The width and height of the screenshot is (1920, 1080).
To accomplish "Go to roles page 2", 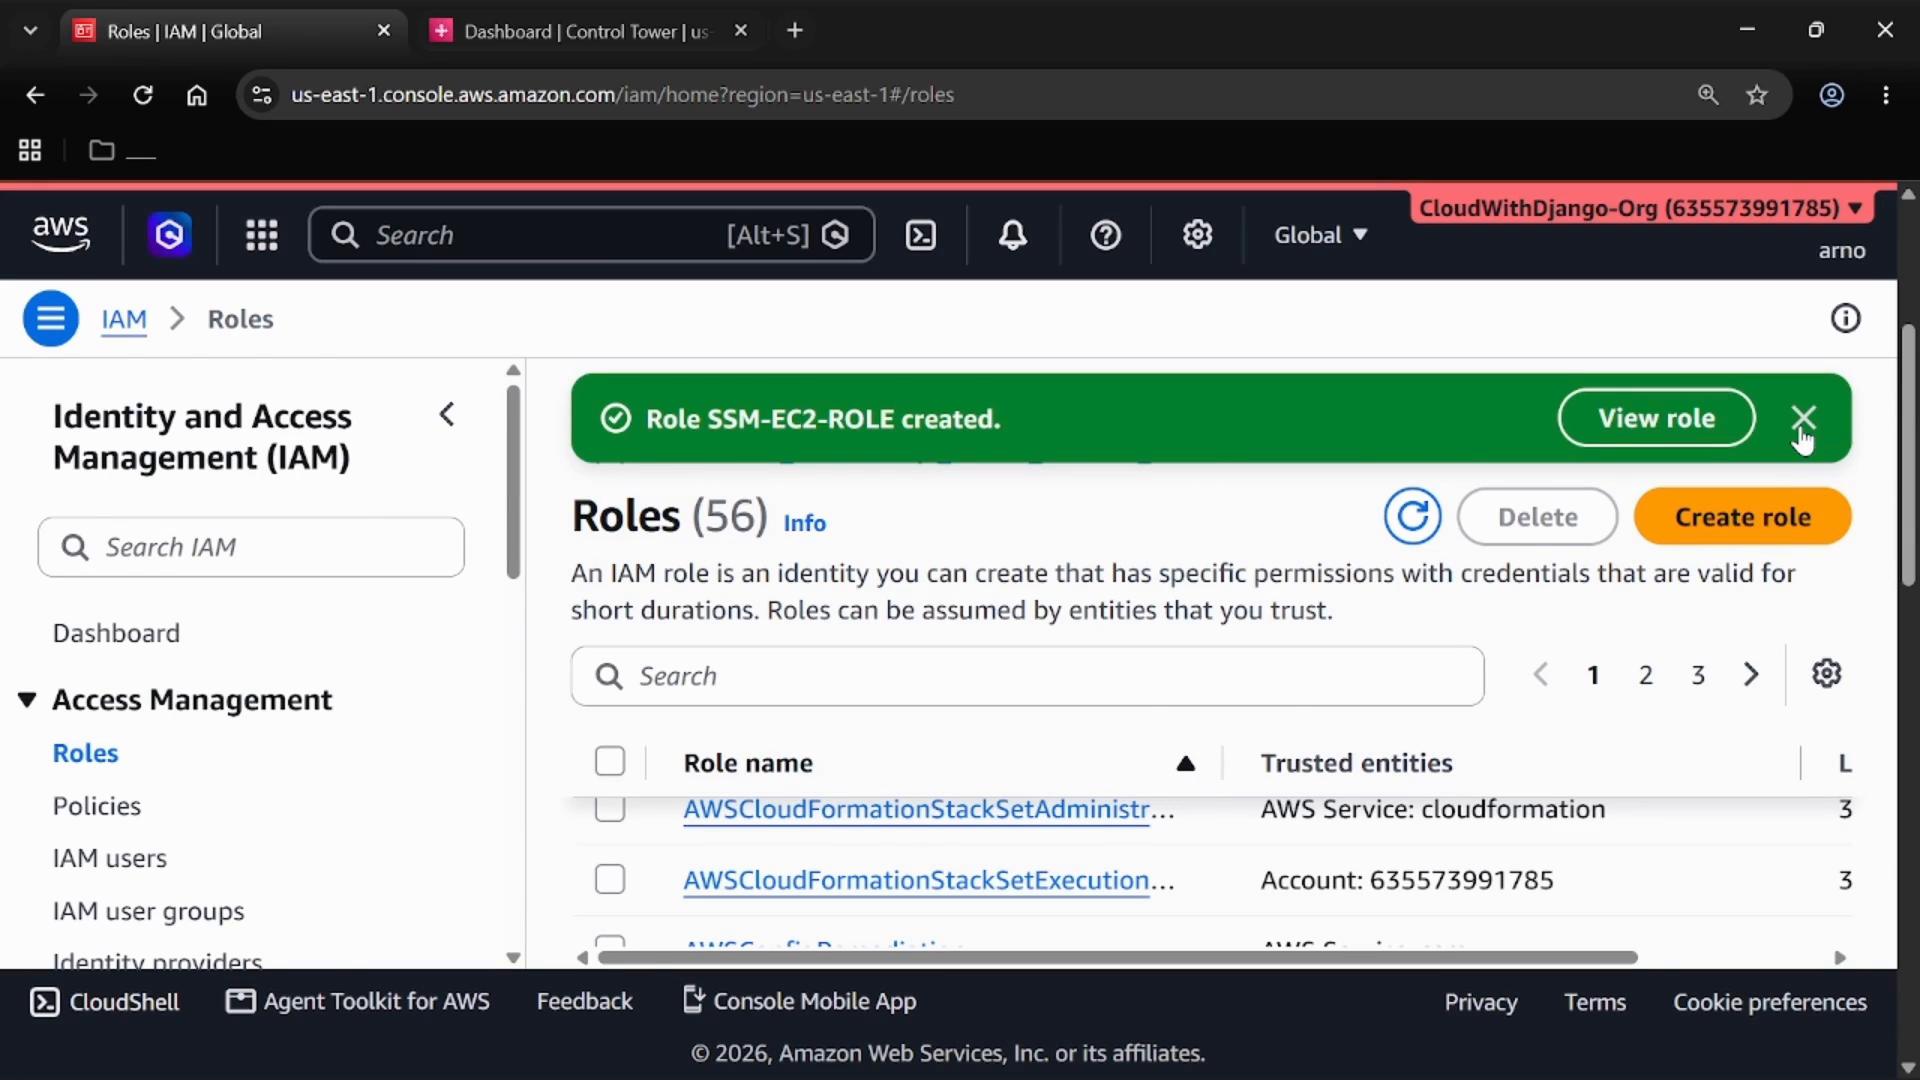I will coord(1645,675).
